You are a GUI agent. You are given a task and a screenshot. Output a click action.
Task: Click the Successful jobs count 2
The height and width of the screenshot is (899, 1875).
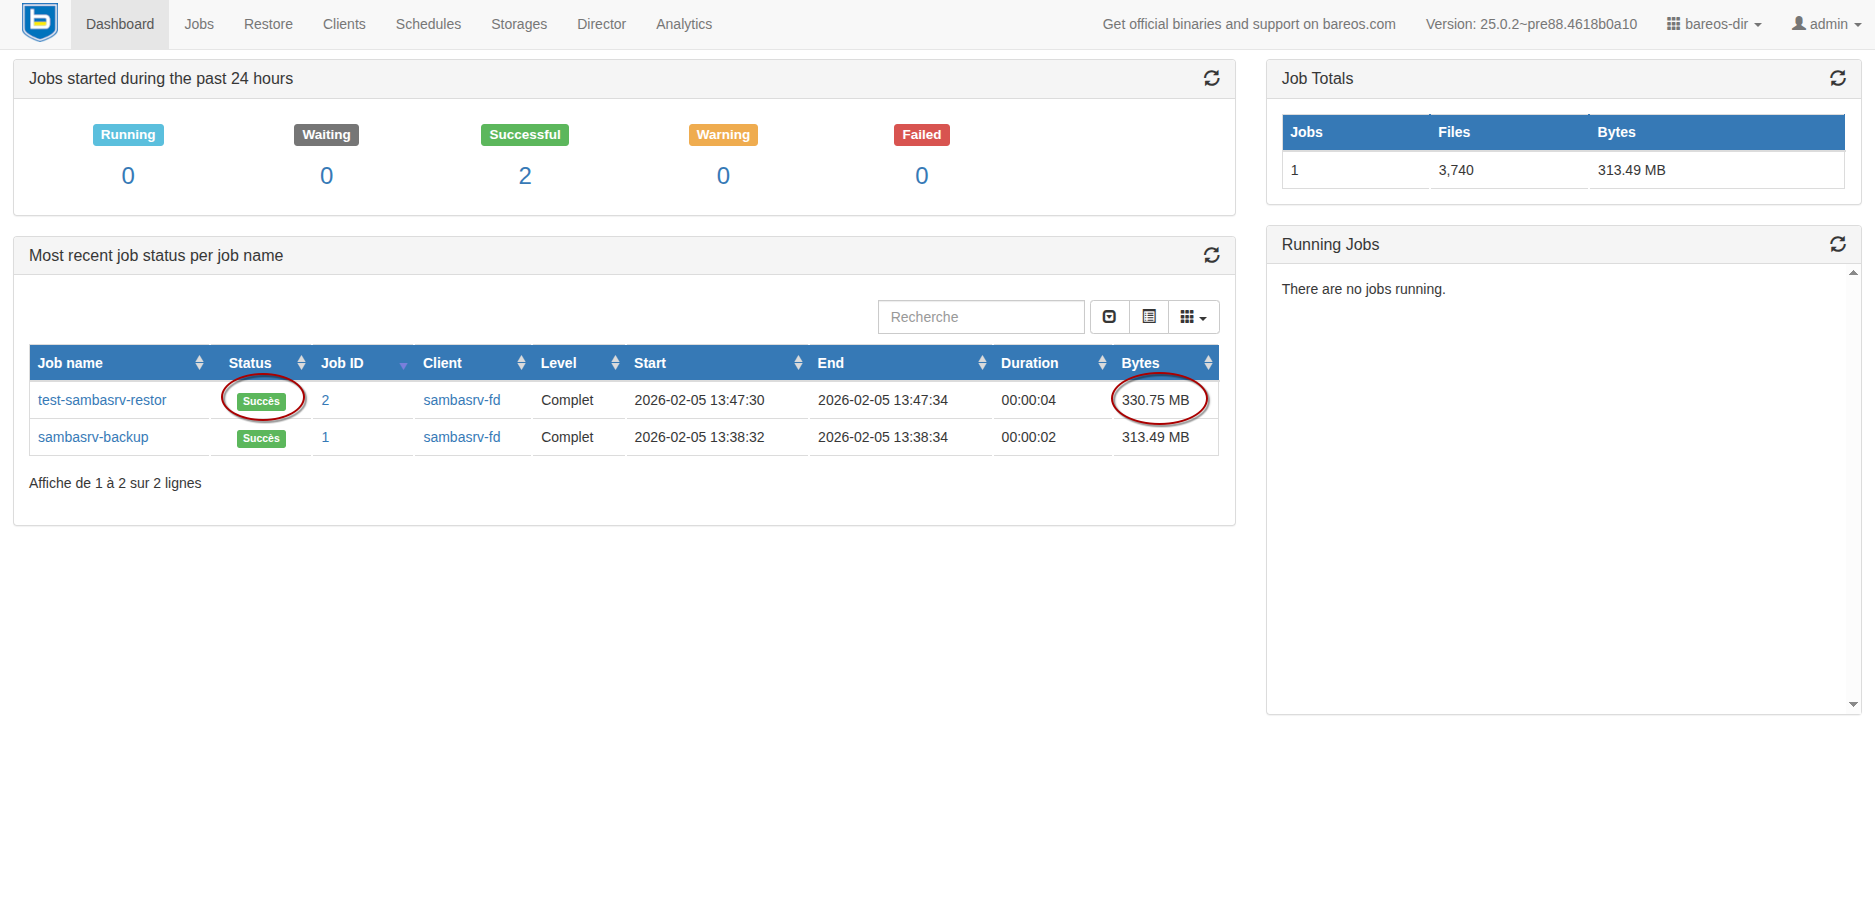coord(525,176)
